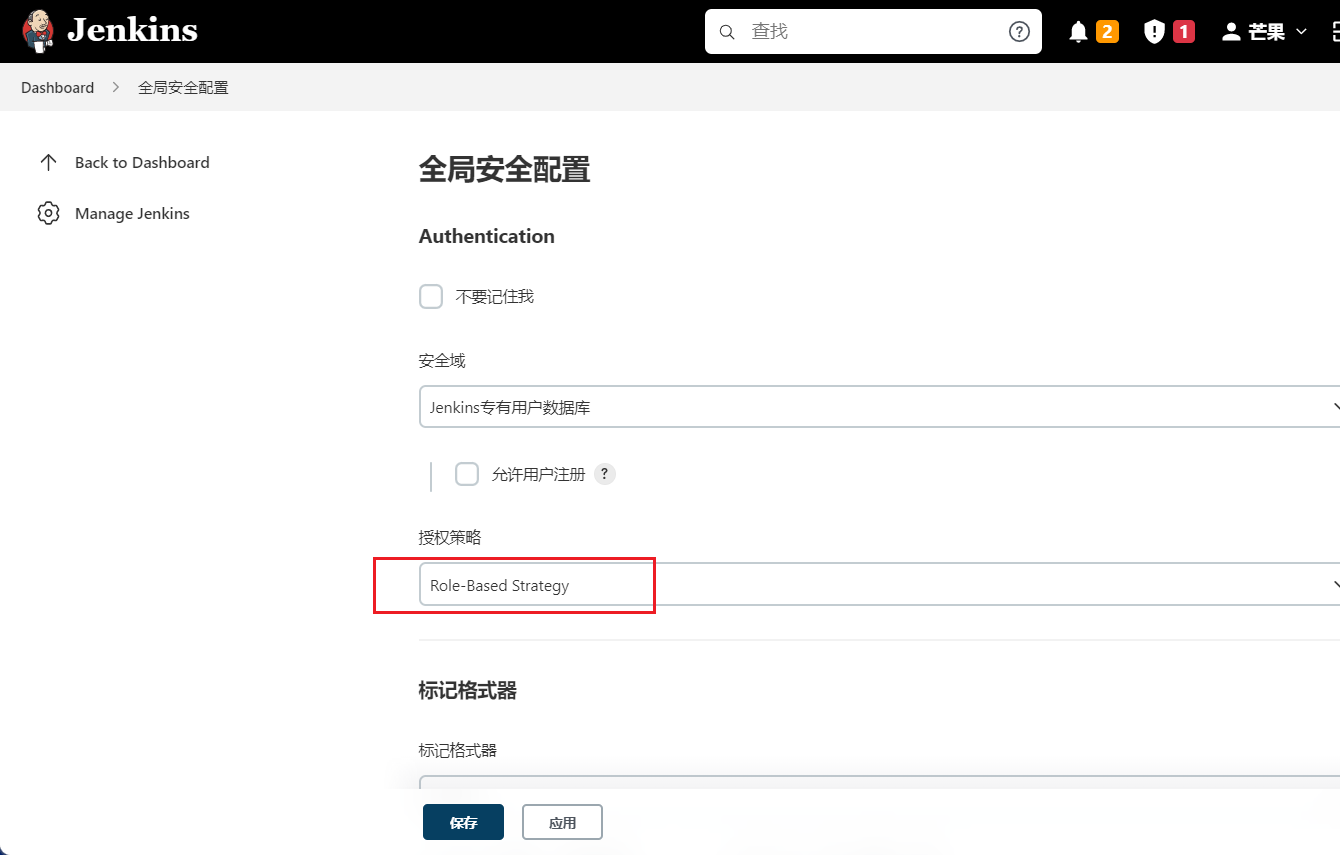Click the 全局安全配置 breadcrumb
The width and height of the screenshot is (1340, 855).
coord(183,87)
